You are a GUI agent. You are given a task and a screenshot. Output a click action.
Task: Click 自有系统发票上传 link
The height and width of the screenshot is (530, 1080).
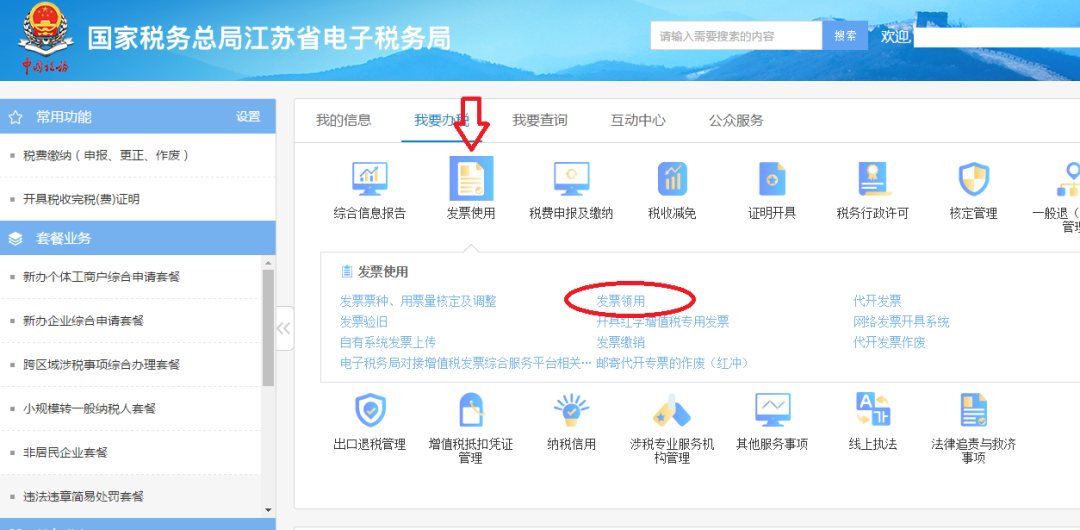[x=388, y=343]
